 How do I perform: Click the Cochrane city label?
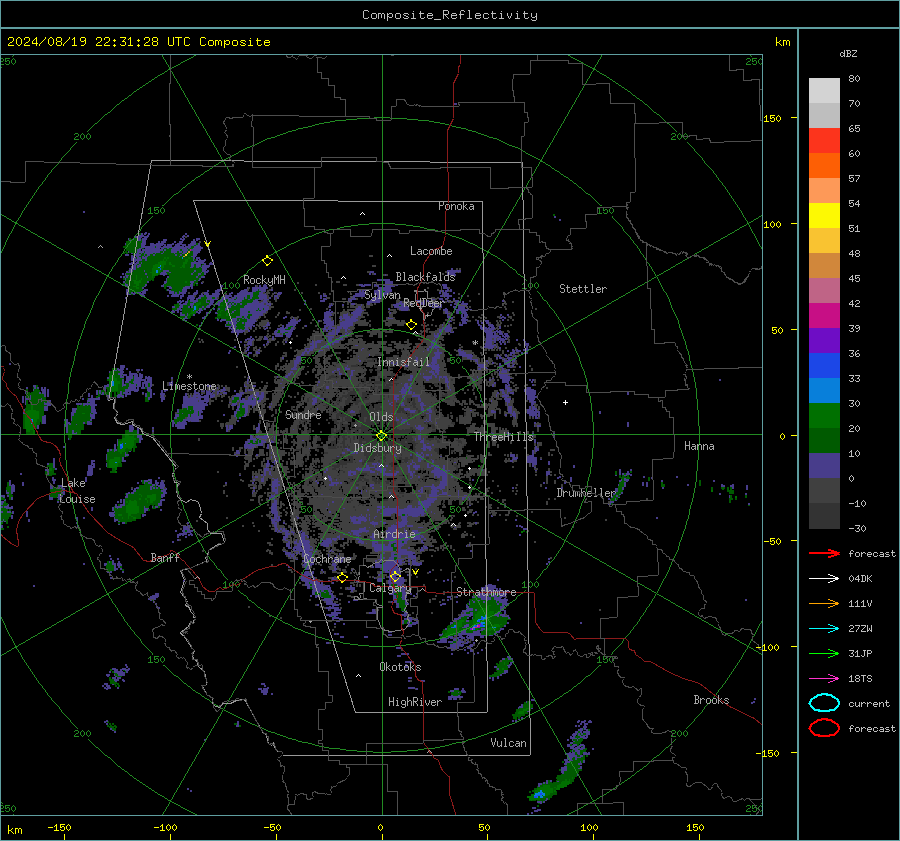pyautogui.click(x=327, y=559)
